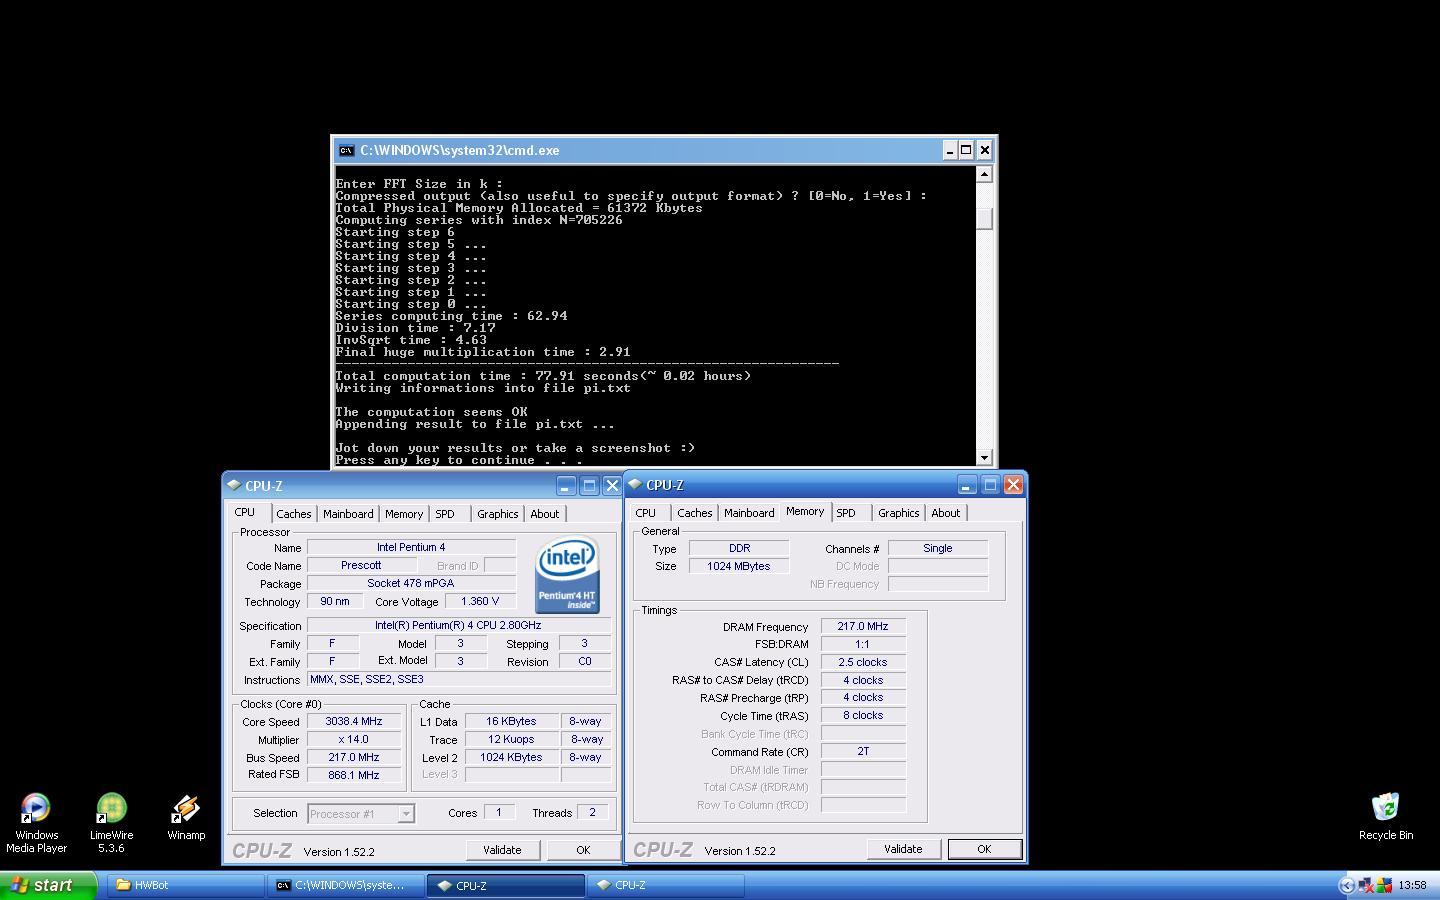Click Instructions field MMX, SSE, SSE2, SSE3
The image size is (1440, 900).
pos(459,679)
